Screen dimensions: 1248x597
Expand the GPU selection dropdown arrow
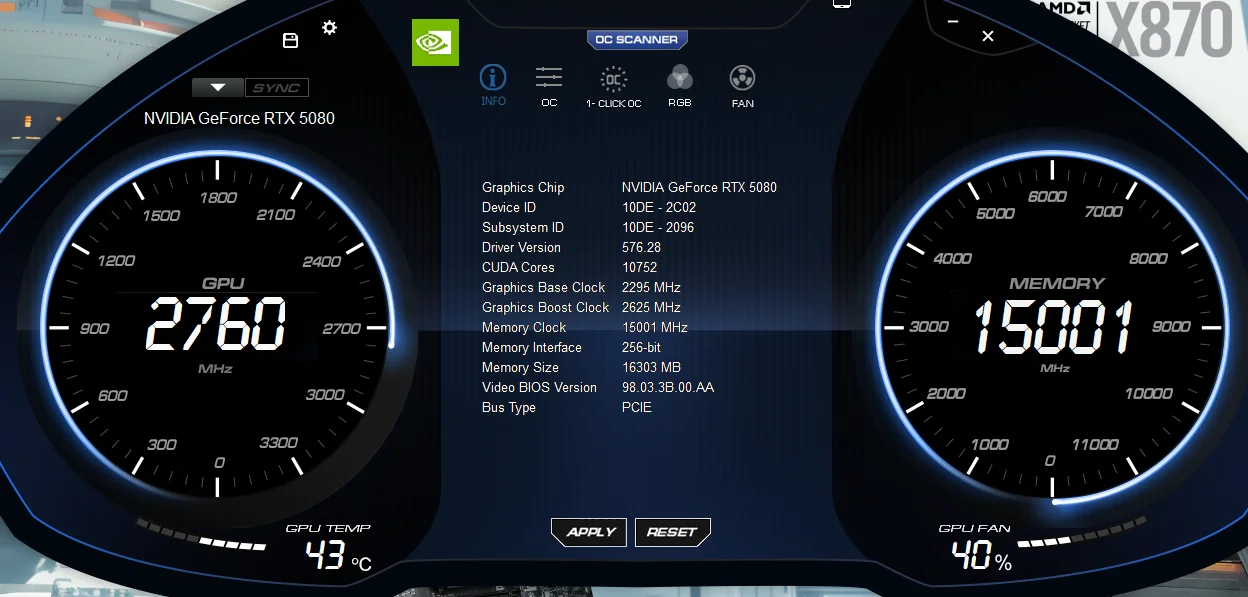click(x=217, y=87)
